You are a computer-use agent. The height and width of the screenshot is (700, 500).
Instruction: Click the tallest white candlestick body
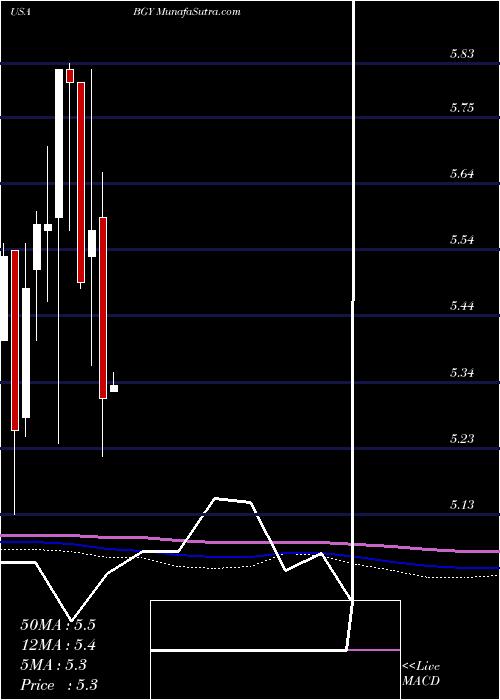point(59,143)
